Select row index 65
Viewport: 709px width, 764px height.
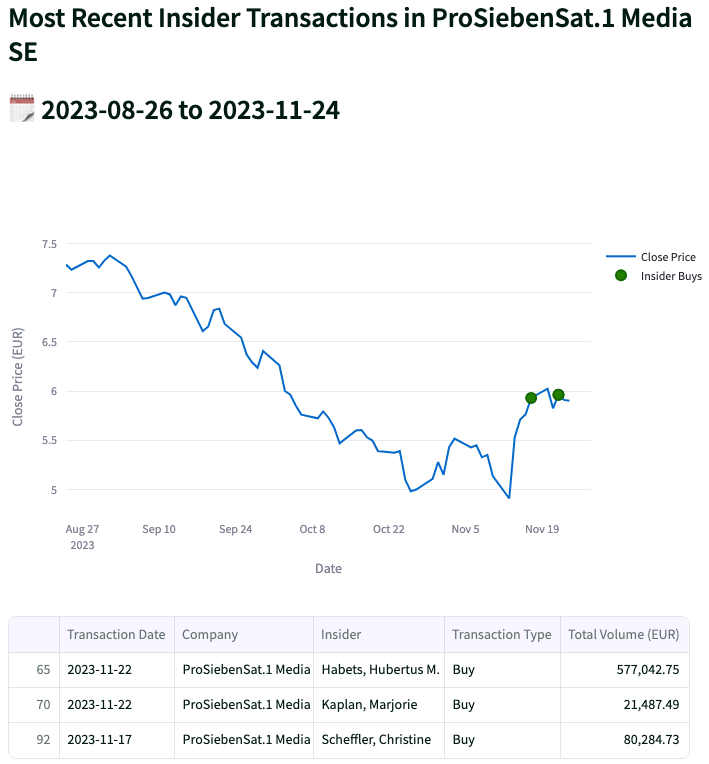[x=34, y=670]
